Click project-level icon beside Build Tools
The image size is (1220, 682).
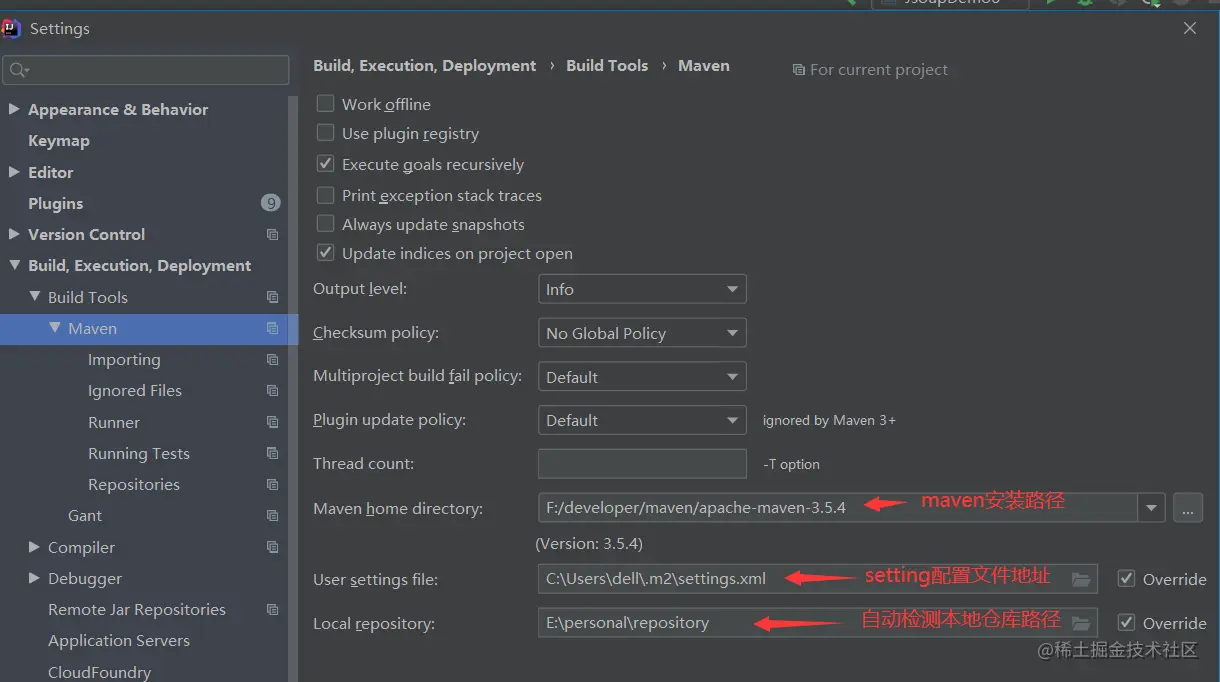[272, 297]
